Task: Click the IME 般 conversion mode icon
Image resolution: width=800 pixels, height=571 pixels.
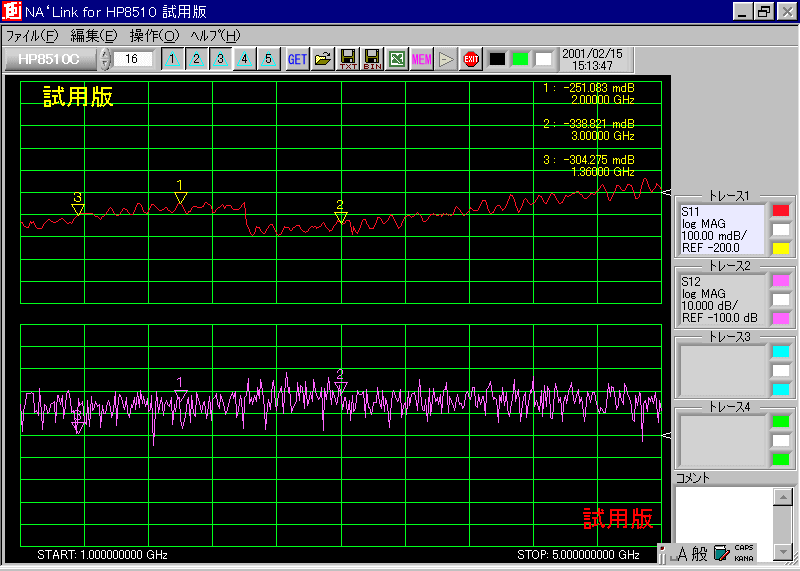Action: tap(700, 554)
